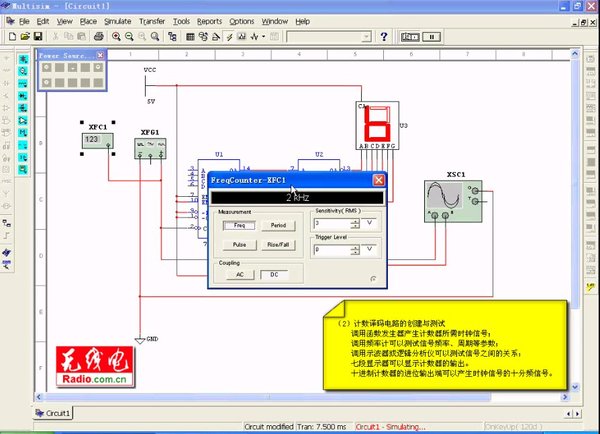Screen dimensions: 600x434
Task: Click the Trigger Level value field
Action: click(333, 250)
